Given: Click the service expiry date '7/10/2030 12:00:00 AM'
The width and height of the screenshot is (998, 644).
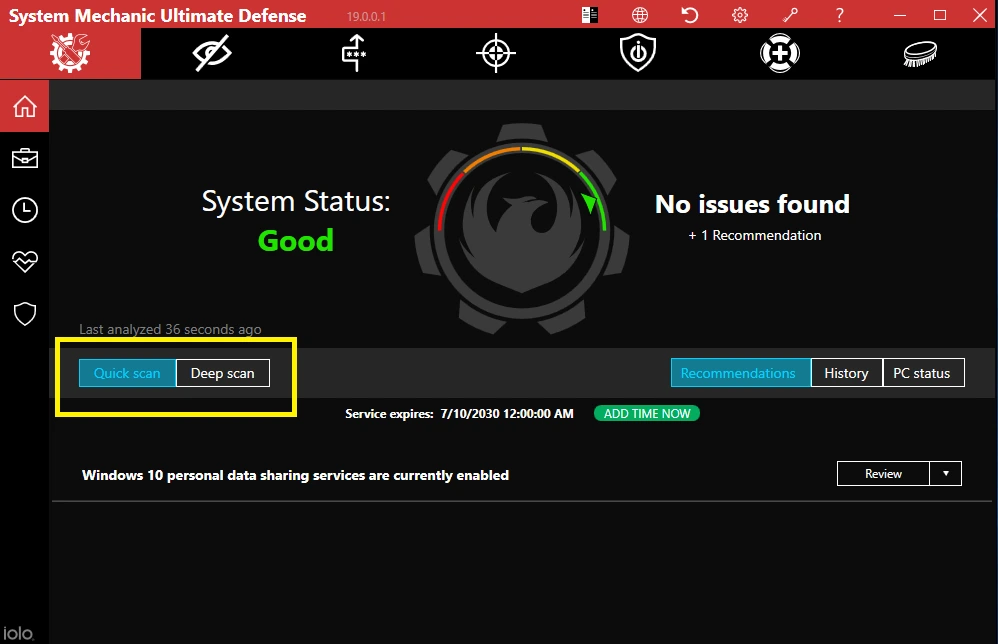Looking at the screenshot, I should click(507, 414).
